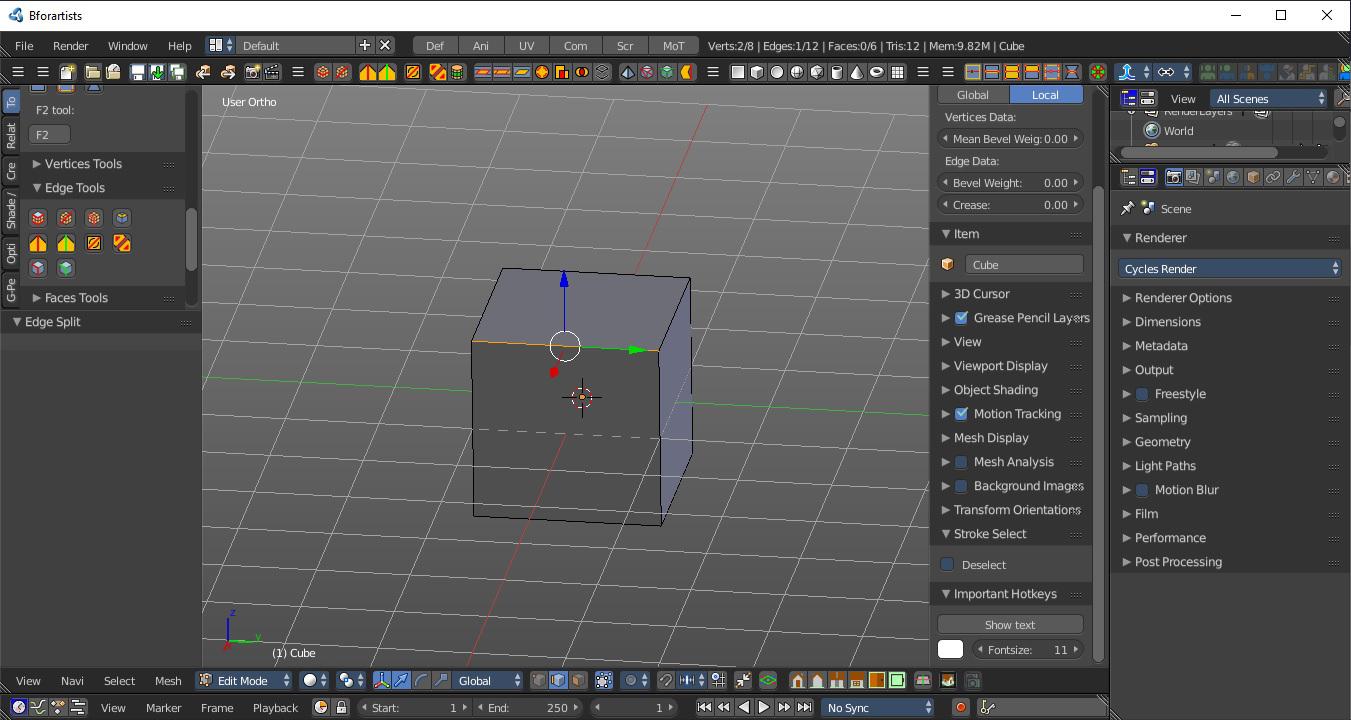Click the End frame field

click(529, 708)
